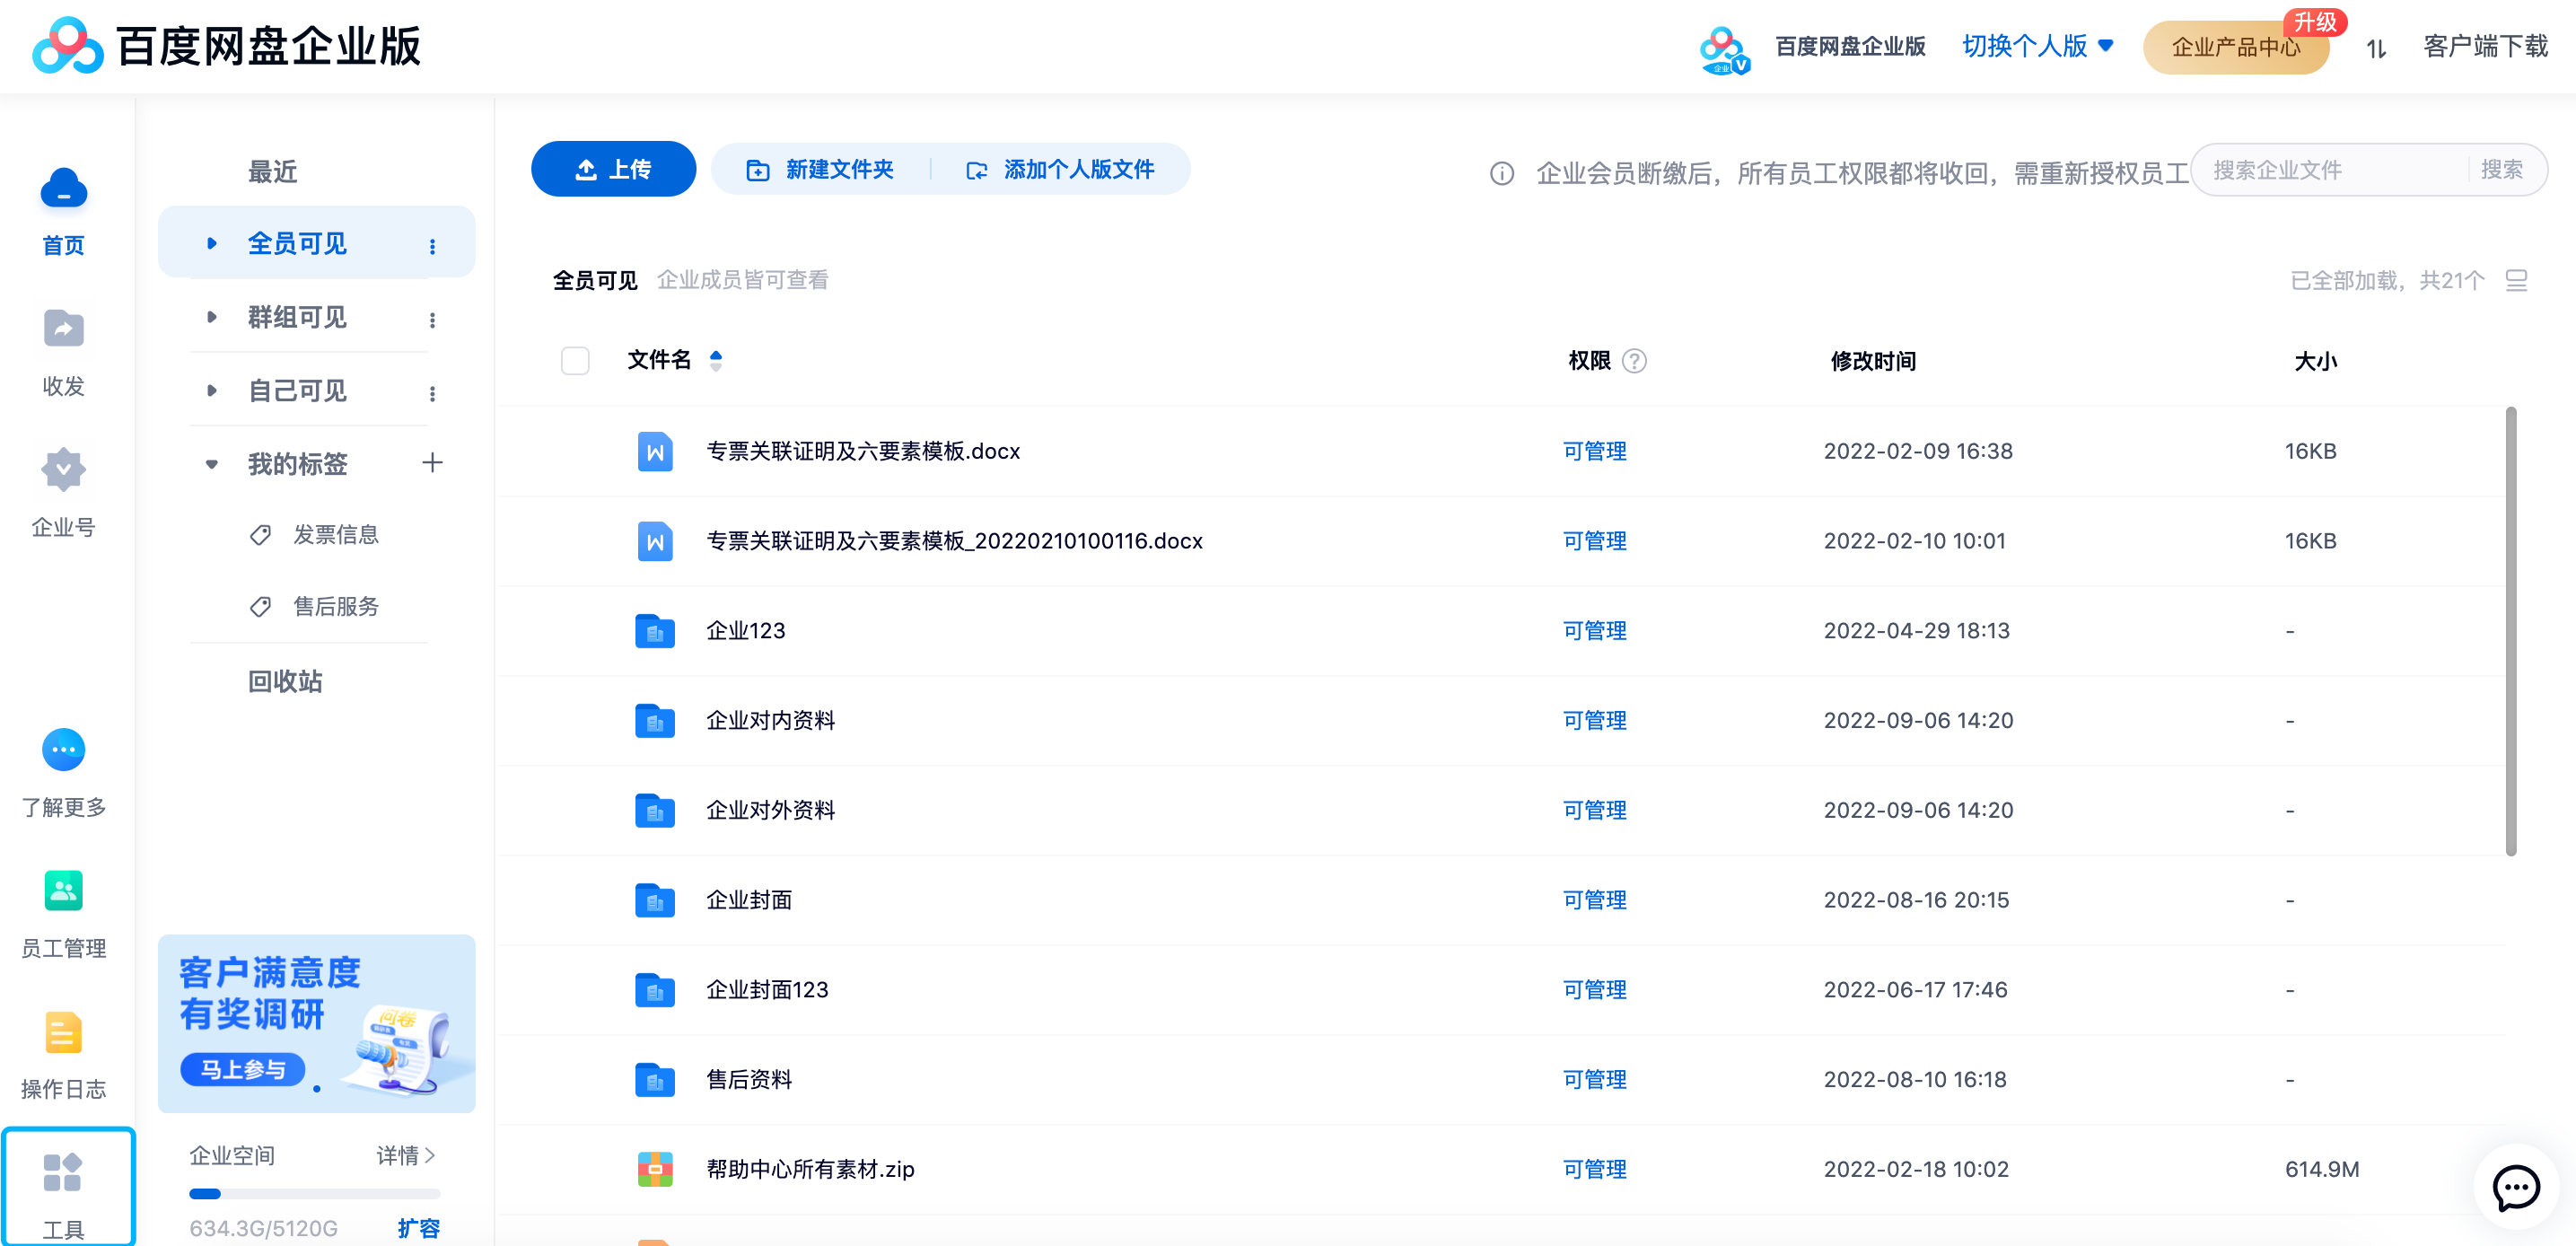Select the 发票信息 tag

[x=336, y=535]
